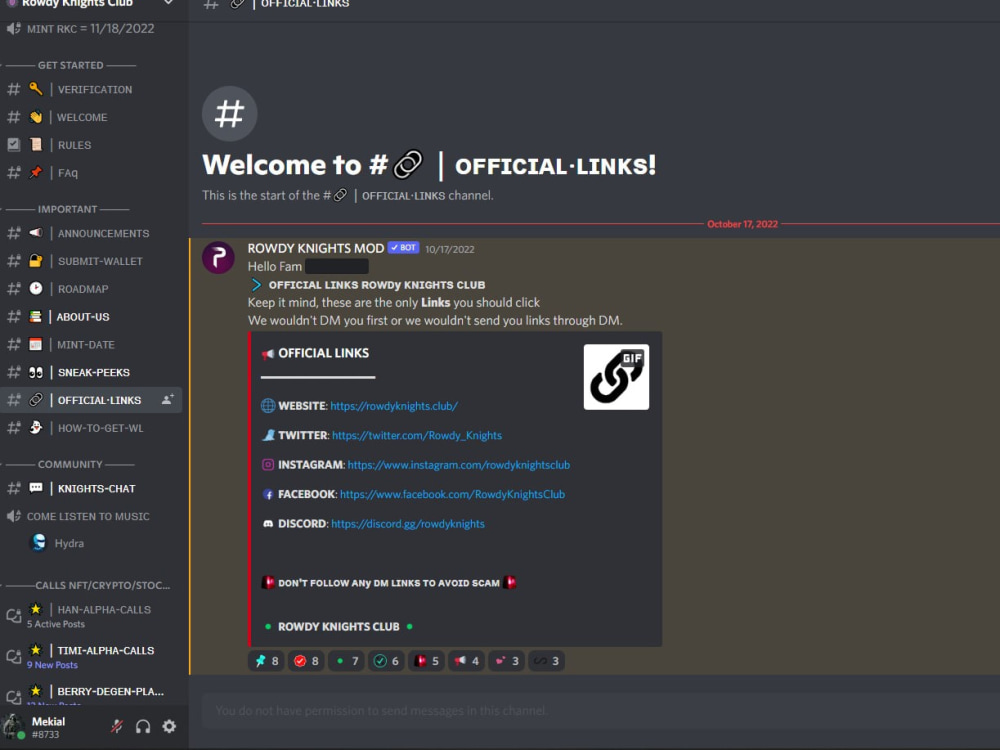Screen dimensions: 1000x750
Task: Toggle the headphones deafen button
Action: 143,726
